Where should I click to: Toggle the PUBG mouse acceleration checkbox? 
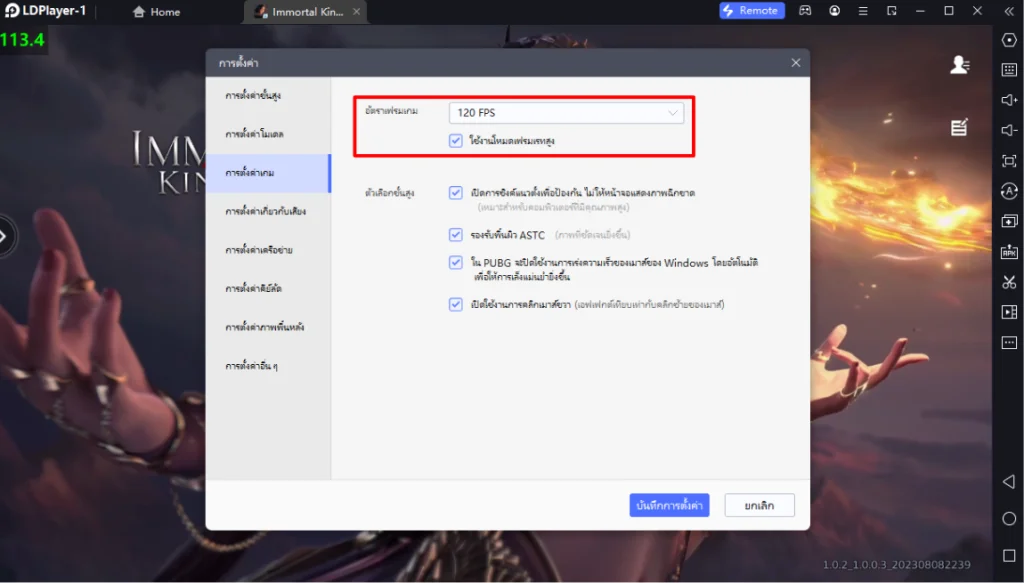tap(456, 262)
